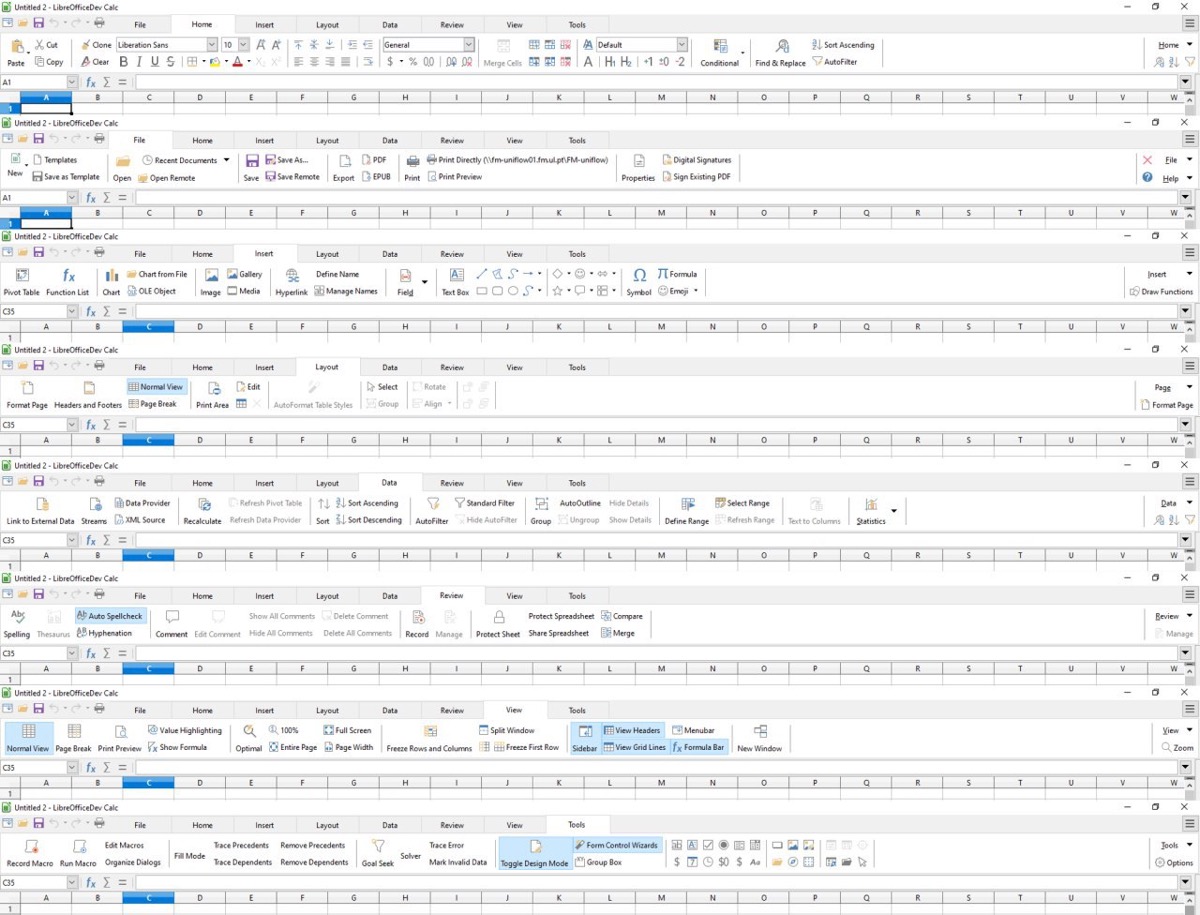The height and width of the screenshot is (915, 1200).
Task: Select Review tab in the Insert-ribbon window
Action: pos(452,254)
